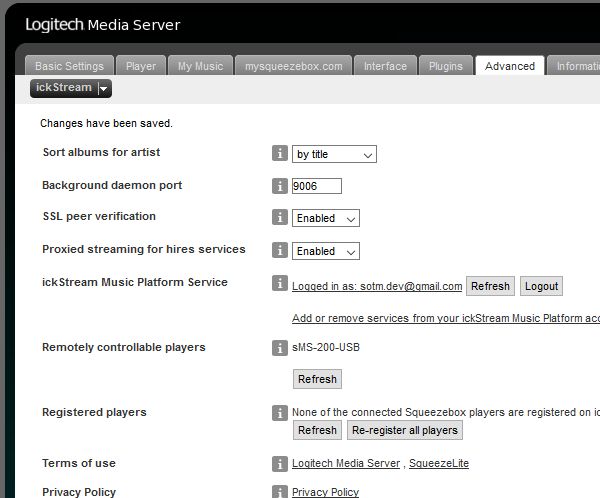The width and height of the screenshot is (600, 498).
Task: Click info icon for Remotely controllable players
Action: click(x=280, y=348)
